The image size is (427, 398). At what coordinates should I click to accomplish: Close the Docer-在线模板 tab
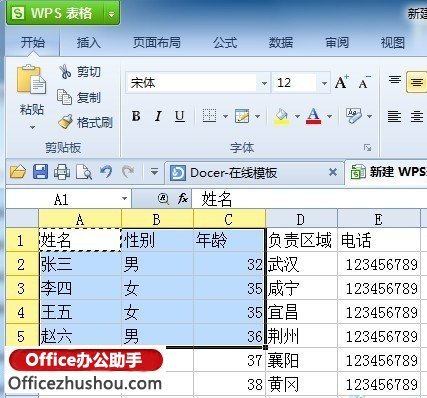point(333,172)
